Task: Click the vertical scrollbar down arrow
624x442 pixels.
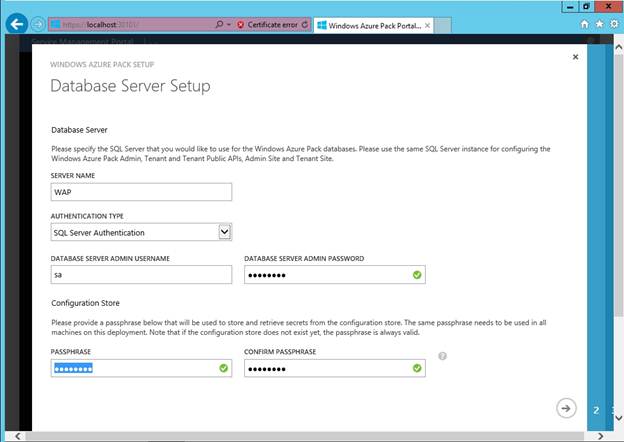Action: (x=619, y=418)
